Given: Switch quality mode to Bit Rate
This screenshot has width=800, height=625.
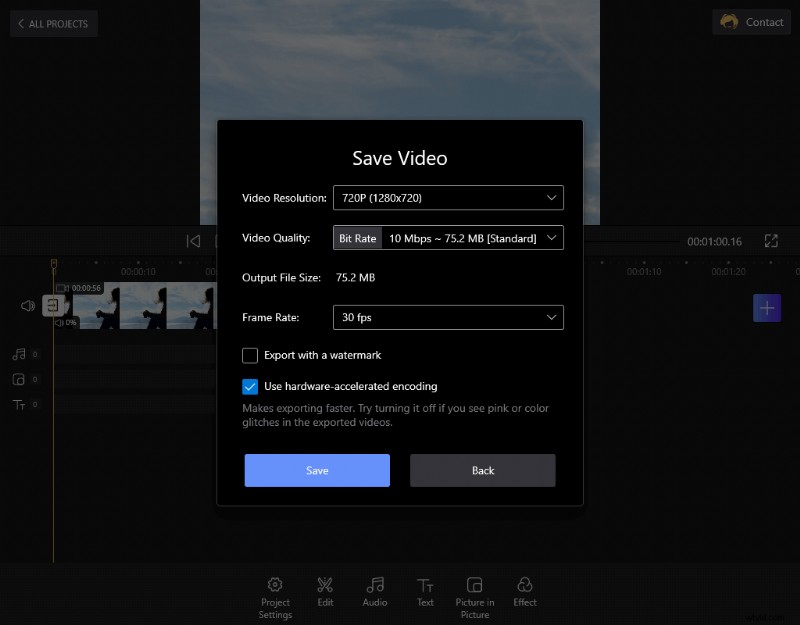Looking at the screenshot, I should click(357, 238).
